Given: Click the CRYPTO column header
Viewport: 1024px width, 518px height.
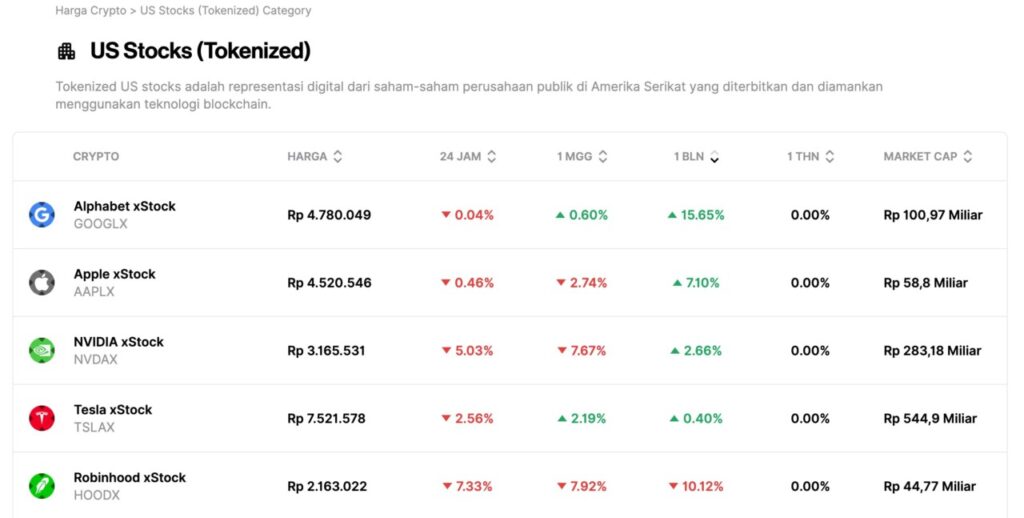Looking at the screenshot, I should [x=96, y=157].
